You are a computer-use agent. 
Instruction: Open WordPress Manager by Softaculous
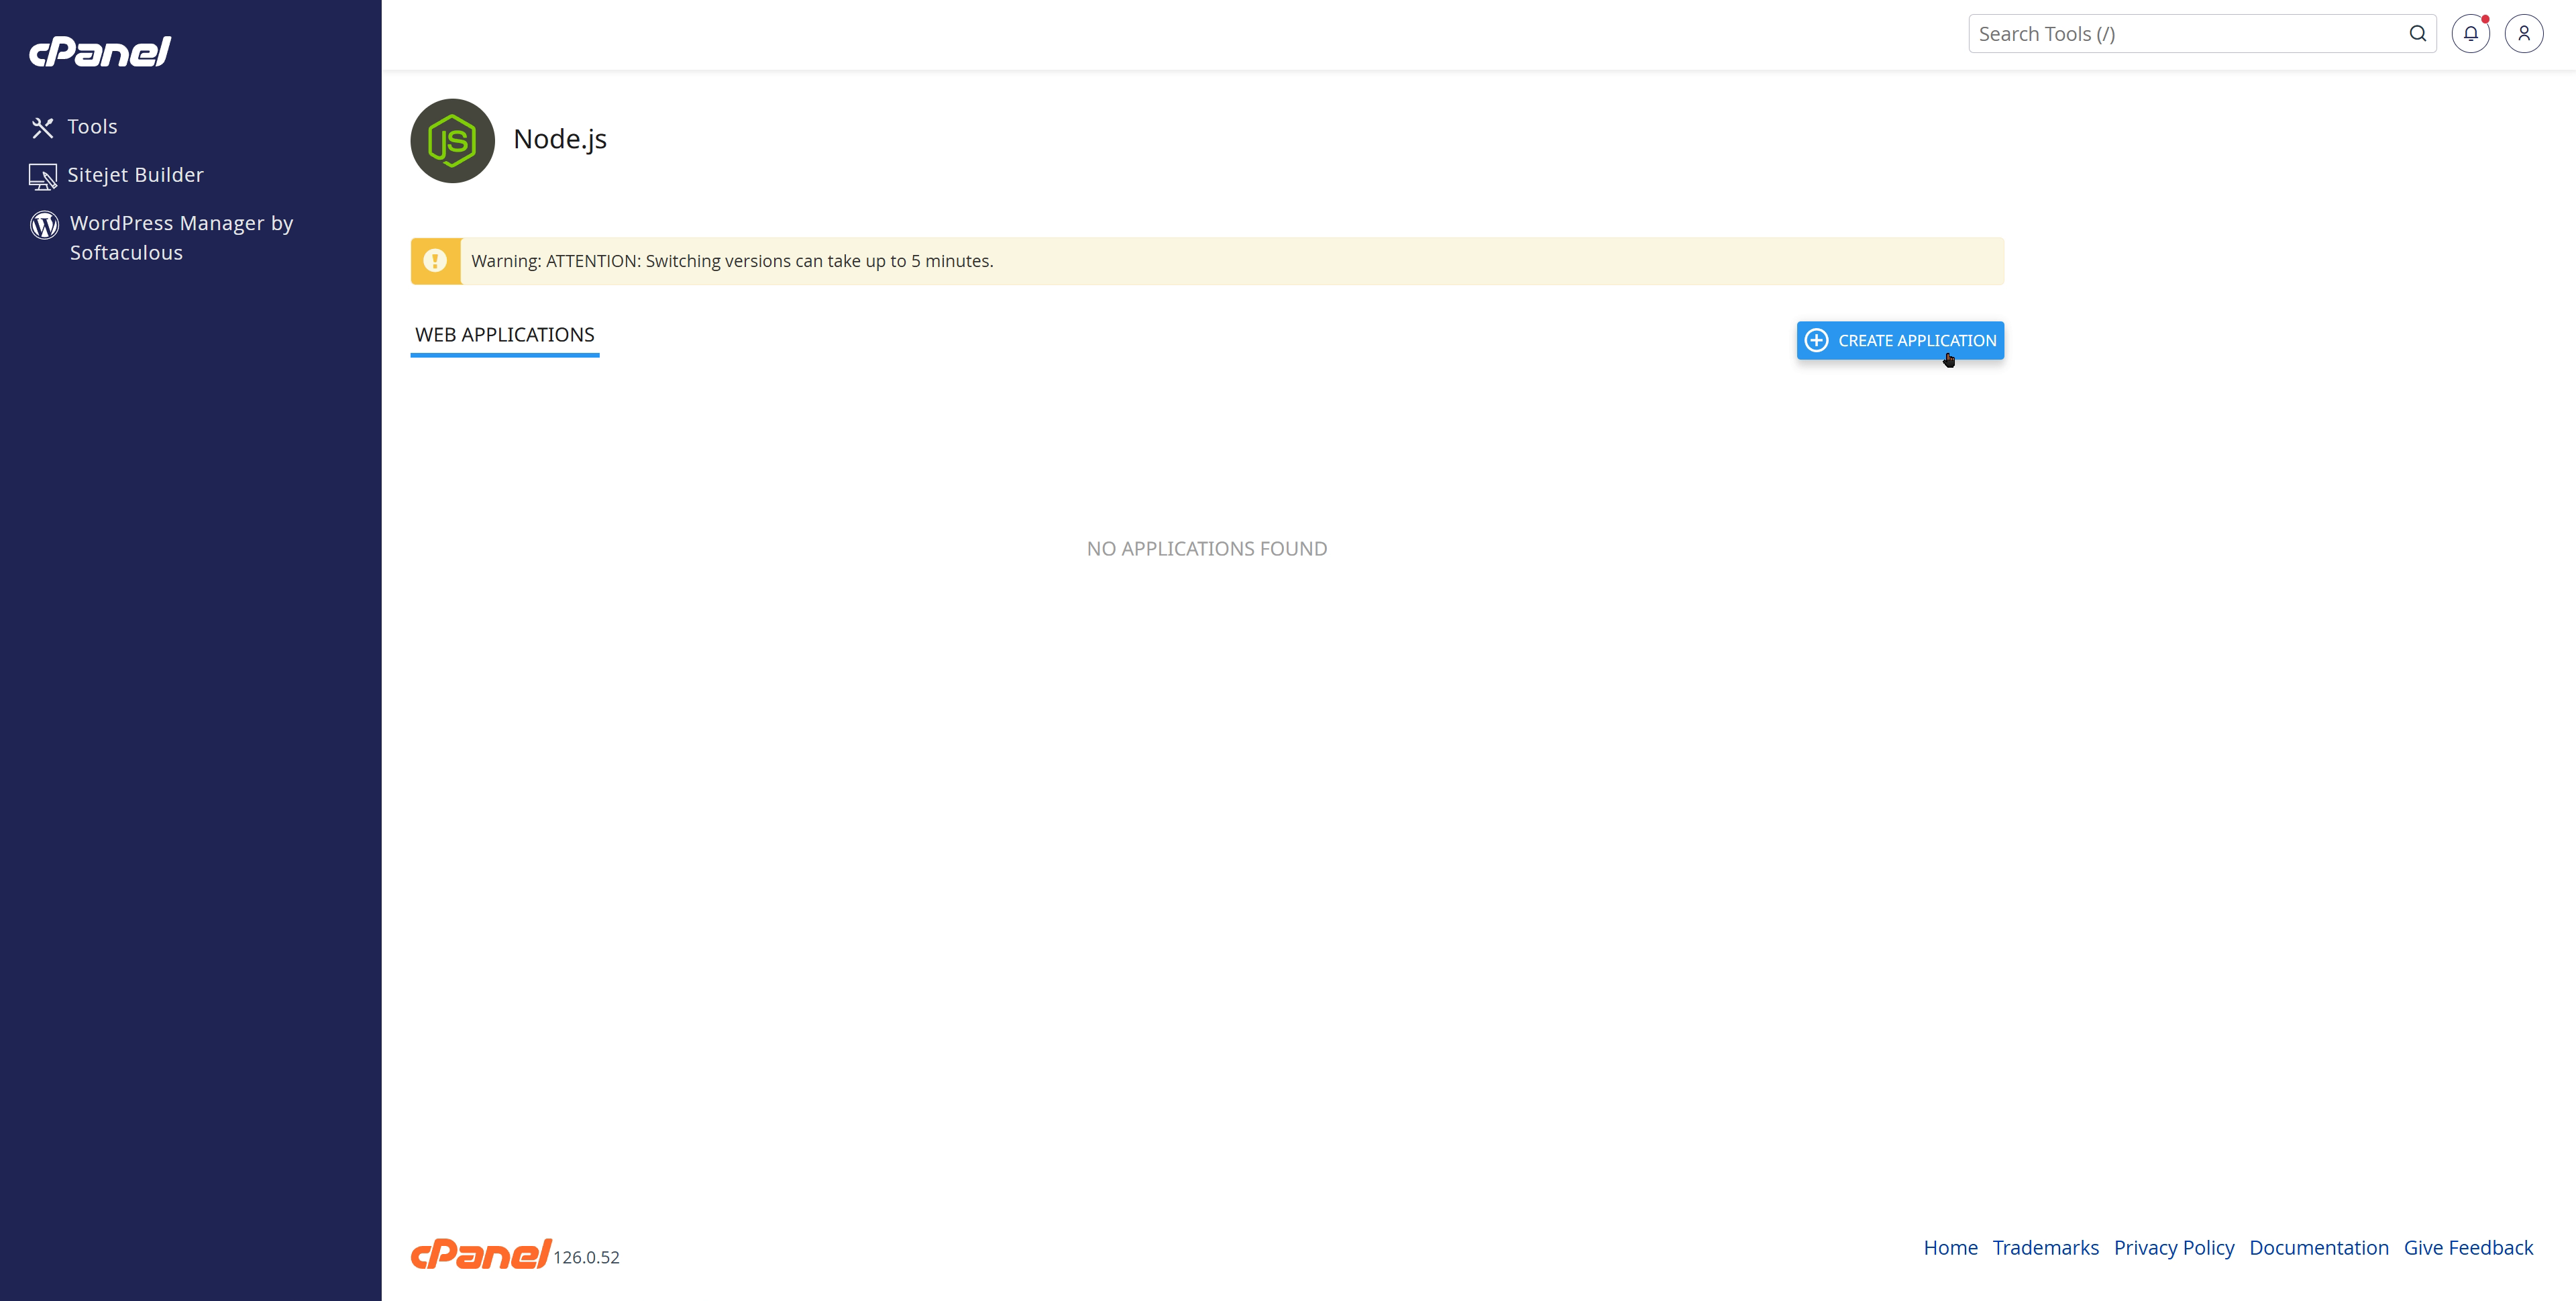pyautogui.click(x=181, y=238)
